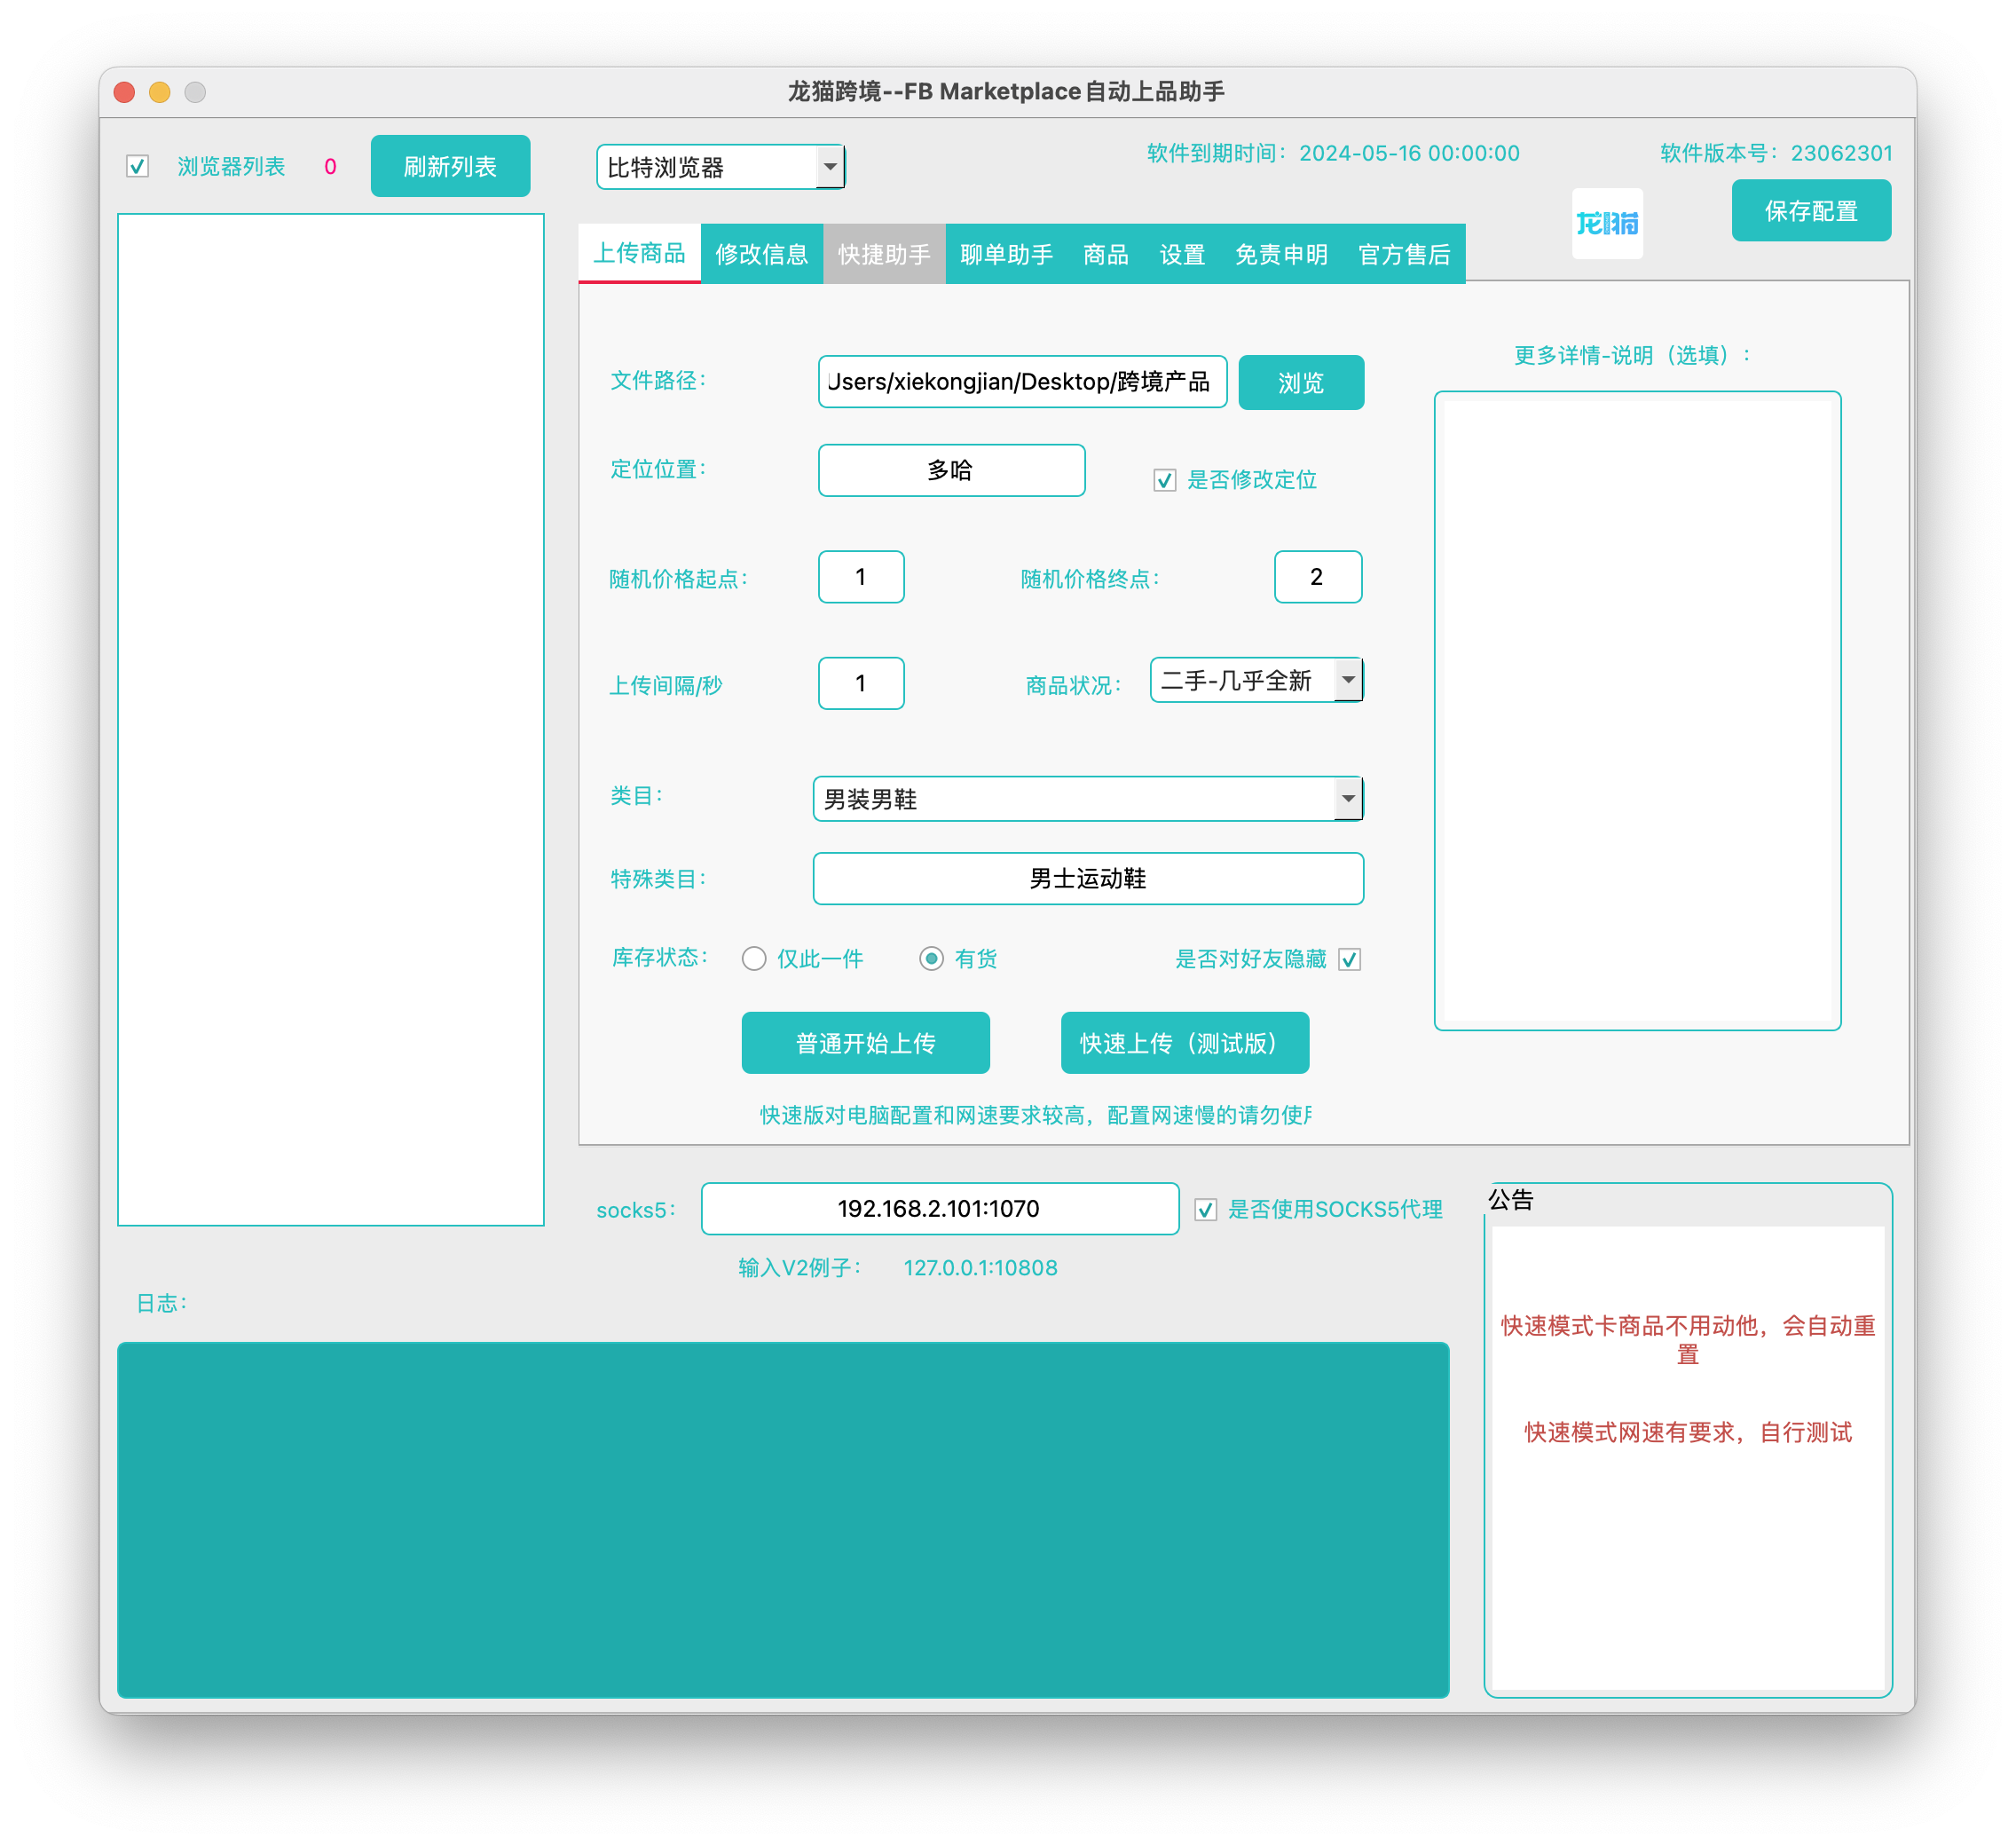Click the 保存配置 button
Viewport: 2016px width, 1846px height.
(1811, 211)
